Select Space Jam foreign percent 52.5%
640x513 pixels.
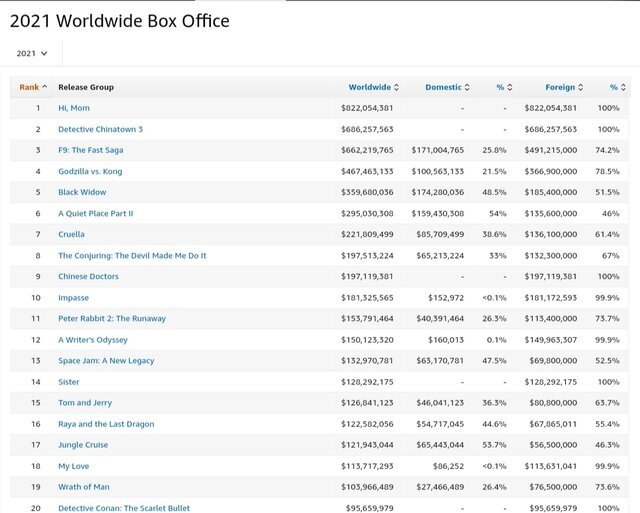coord(607,361)
